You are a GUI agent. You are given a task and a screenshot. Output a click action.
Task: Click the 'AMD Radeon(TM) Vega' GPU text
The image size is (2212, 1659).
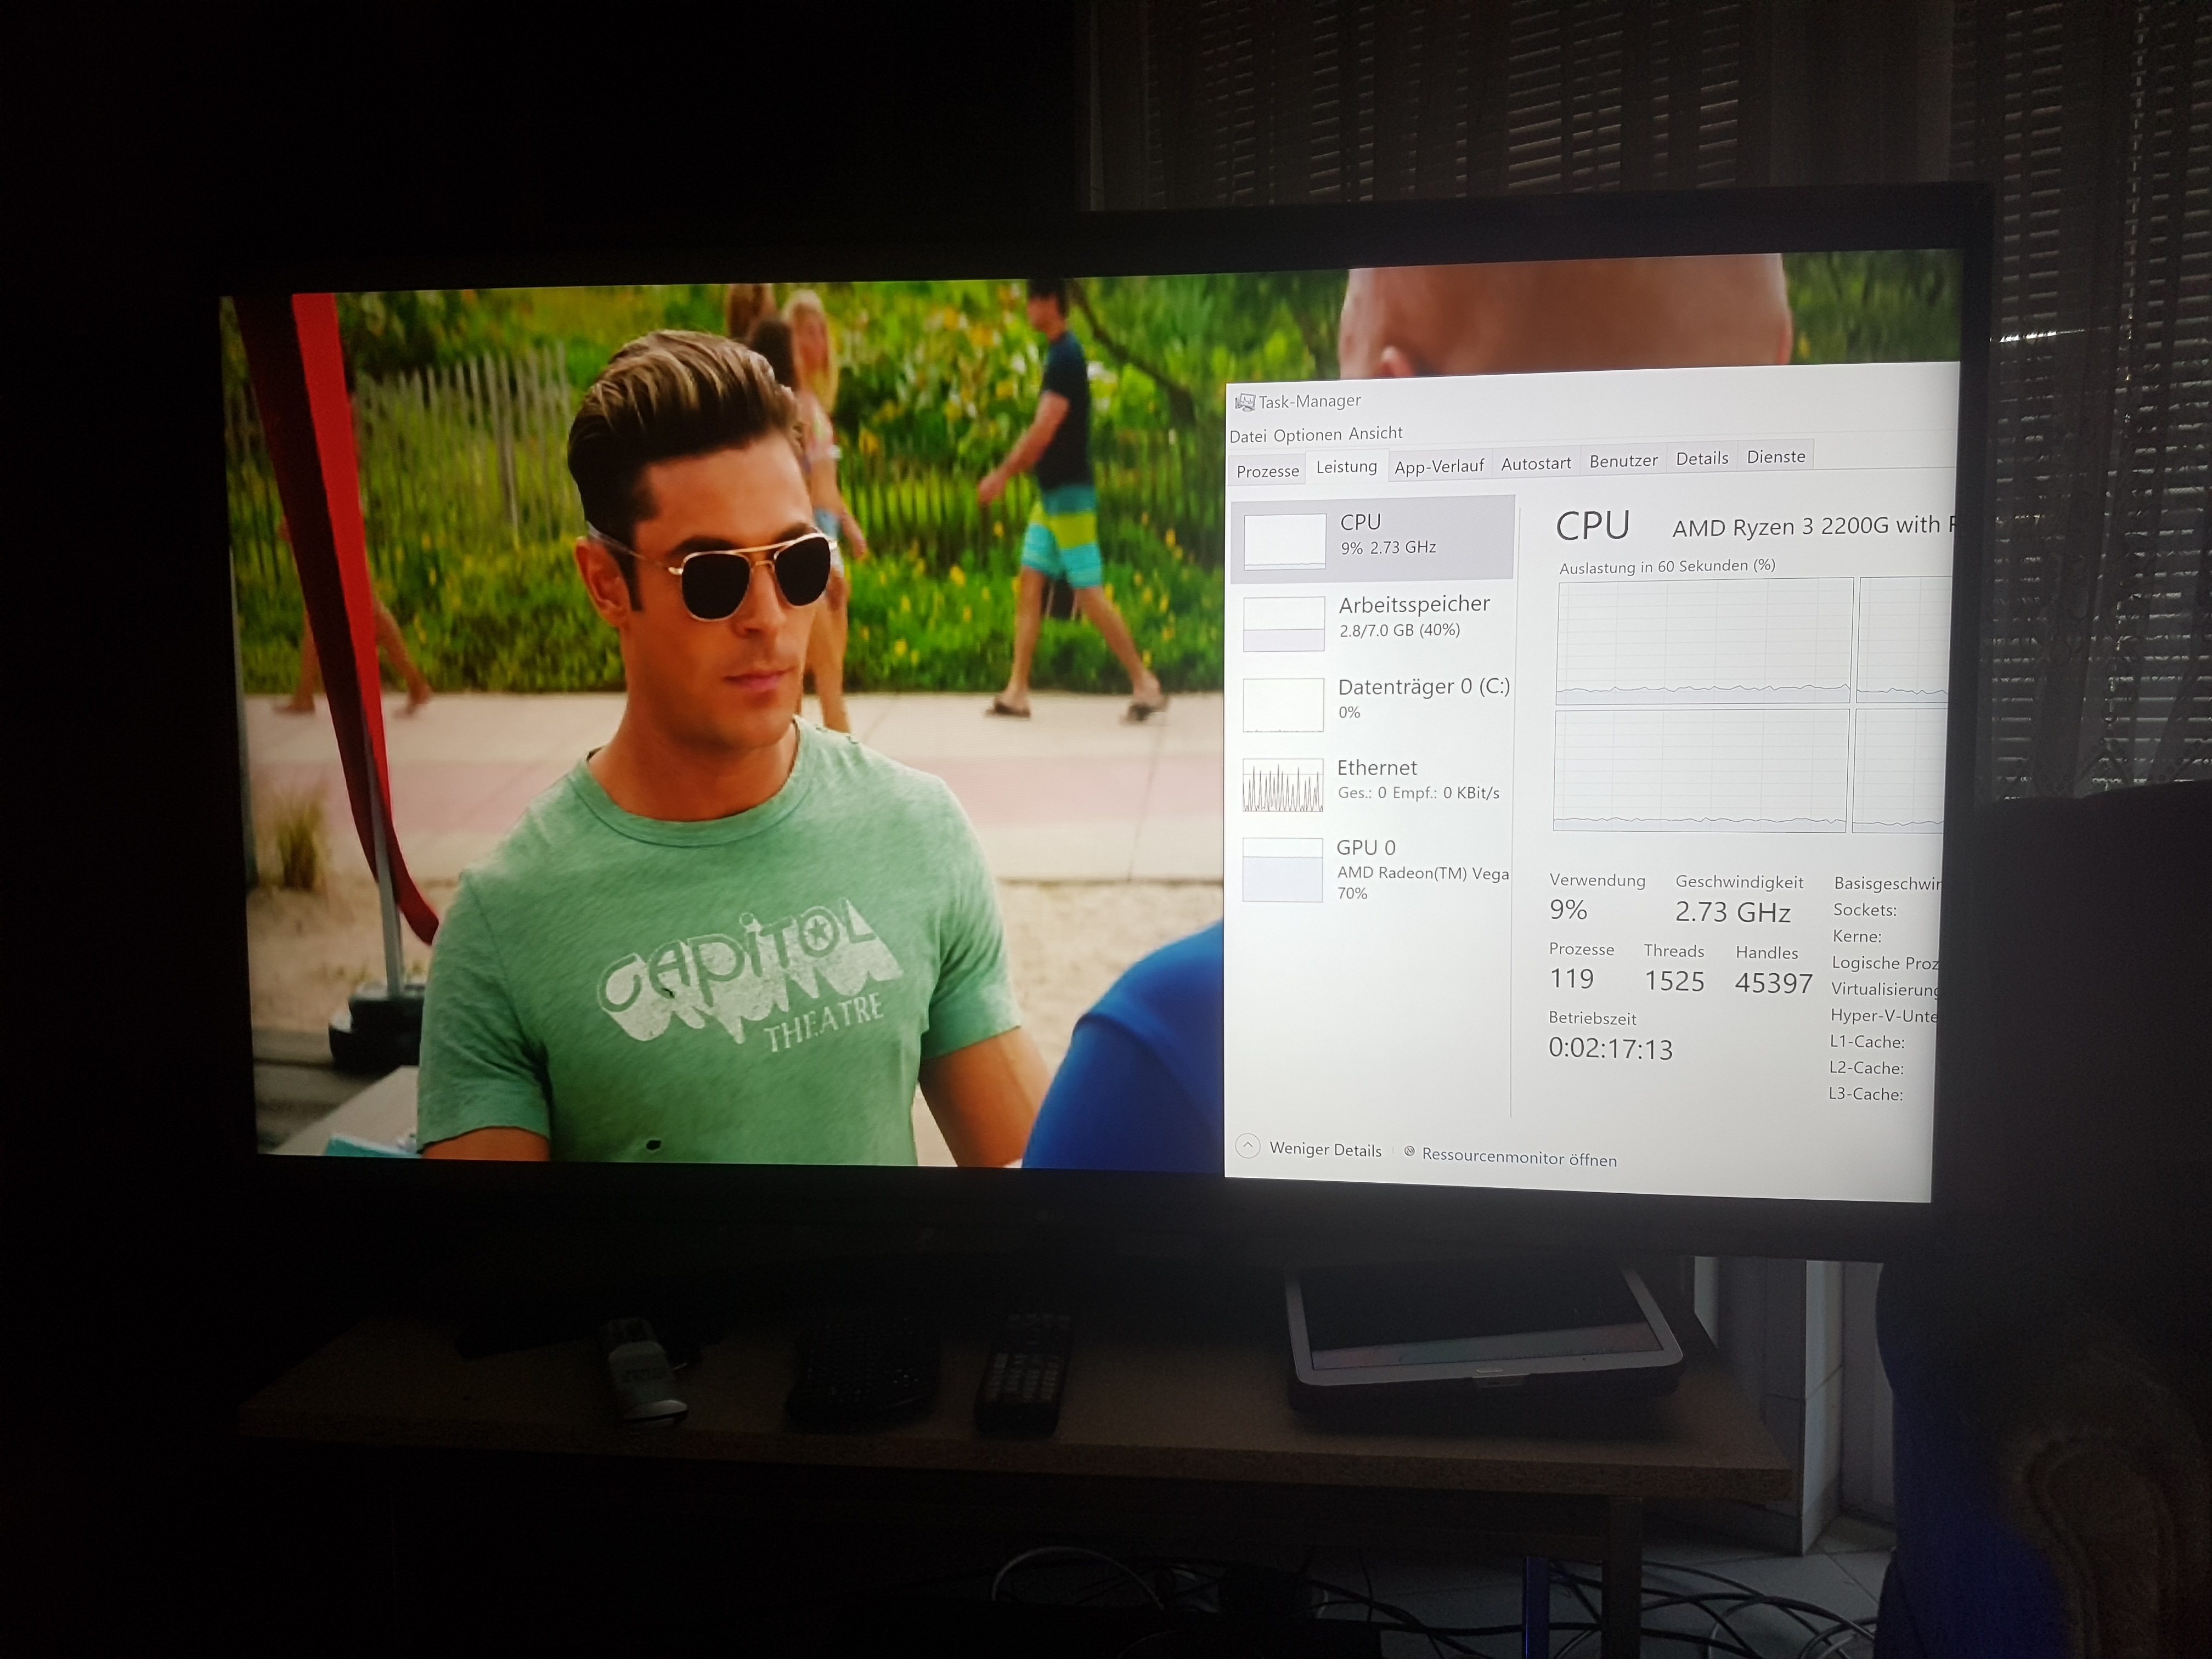(x=1423, y=873)
